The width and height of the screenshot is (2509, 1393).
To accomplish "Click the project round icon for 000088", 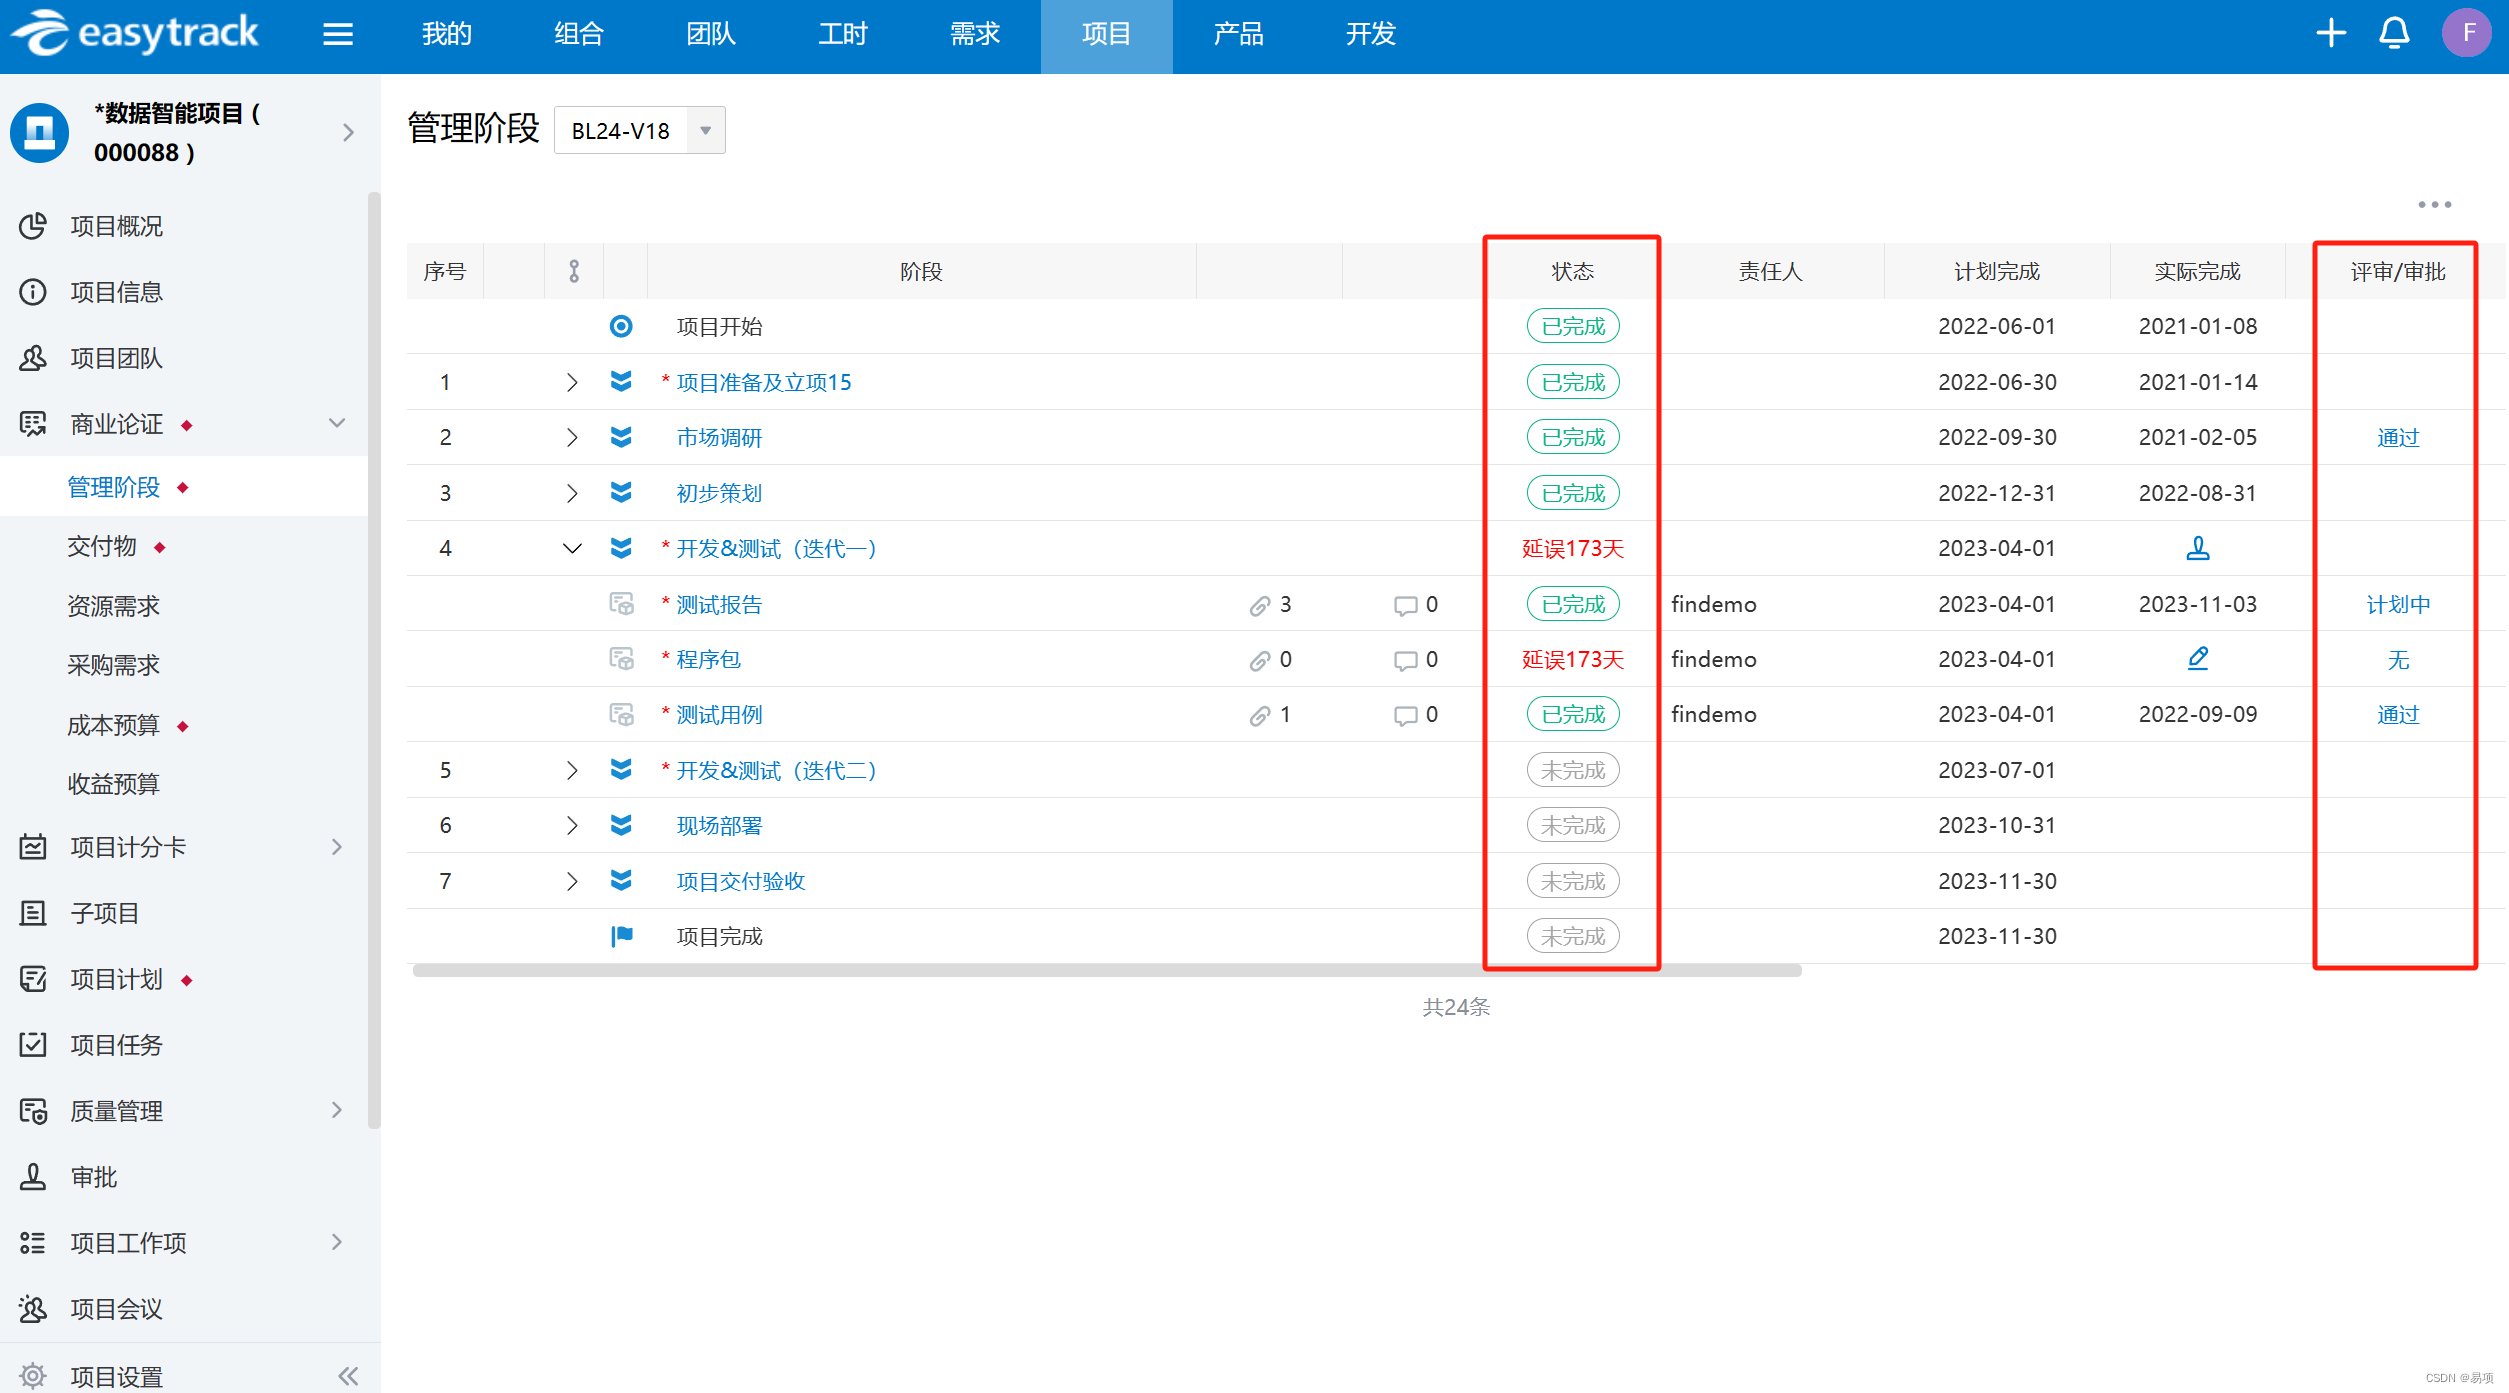I will tap(40, 132).
